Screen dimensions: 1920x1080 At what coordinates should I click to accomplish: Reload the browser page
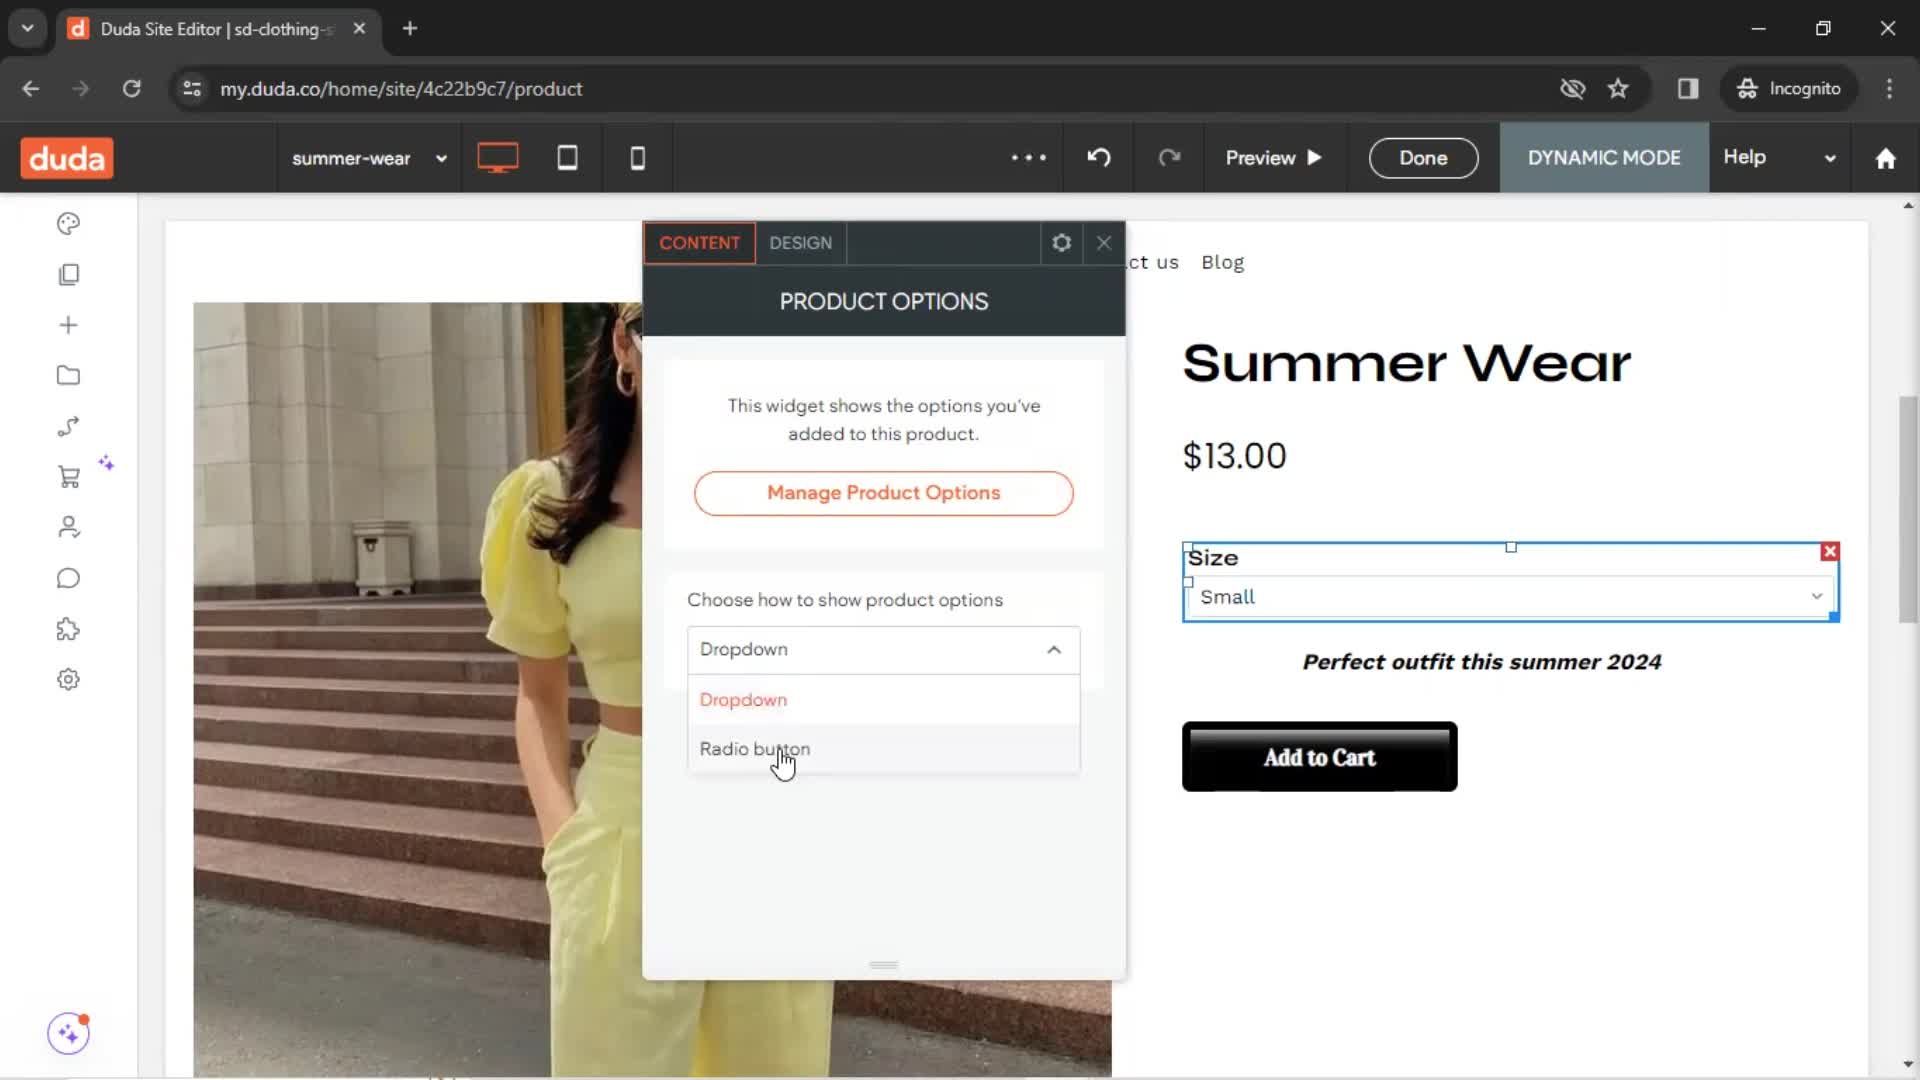pos(131,89)
